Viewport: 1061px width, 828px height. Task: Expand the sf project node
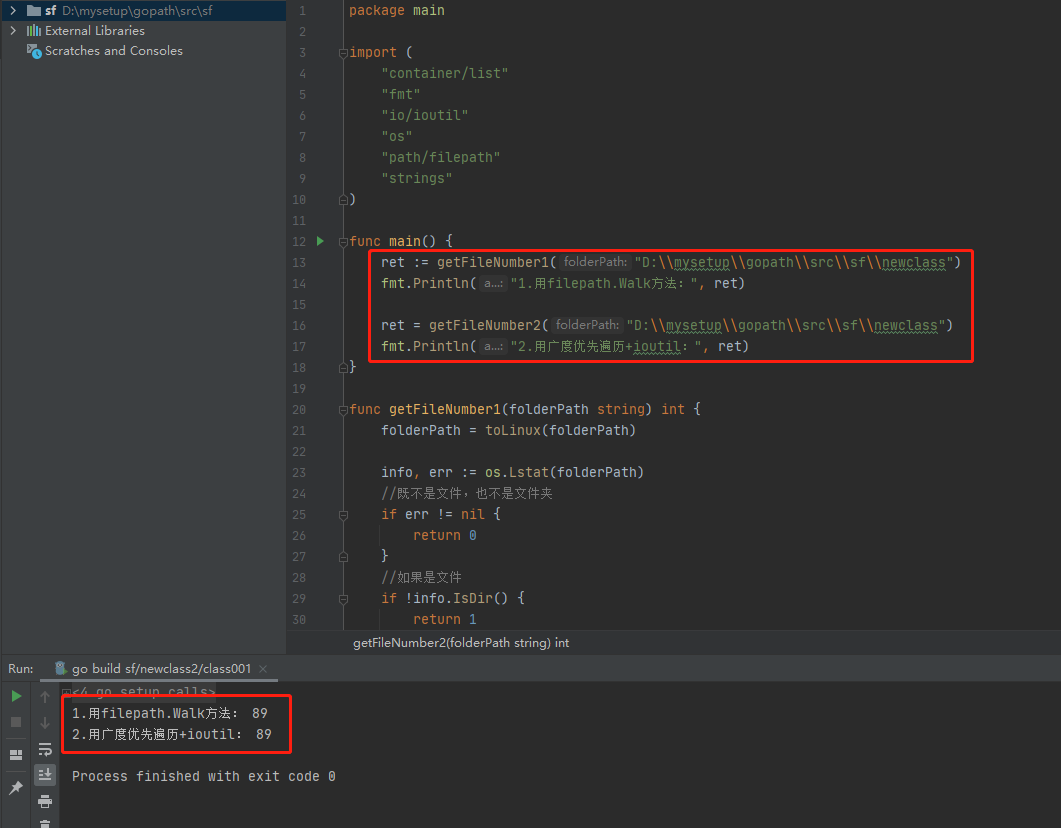(x=13, y=10)
